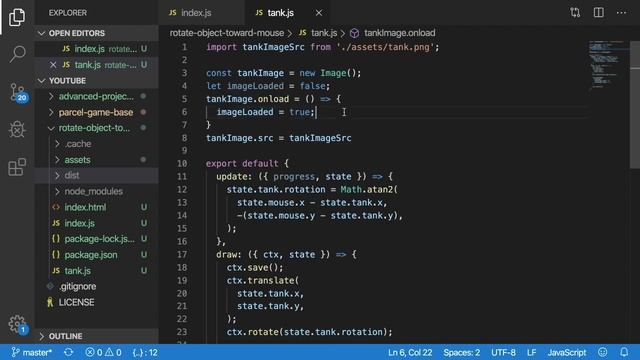Viewport: 640px width, 360px height.
Task: Click the {..}: 12 status bar item
Action: click(145, 352)
